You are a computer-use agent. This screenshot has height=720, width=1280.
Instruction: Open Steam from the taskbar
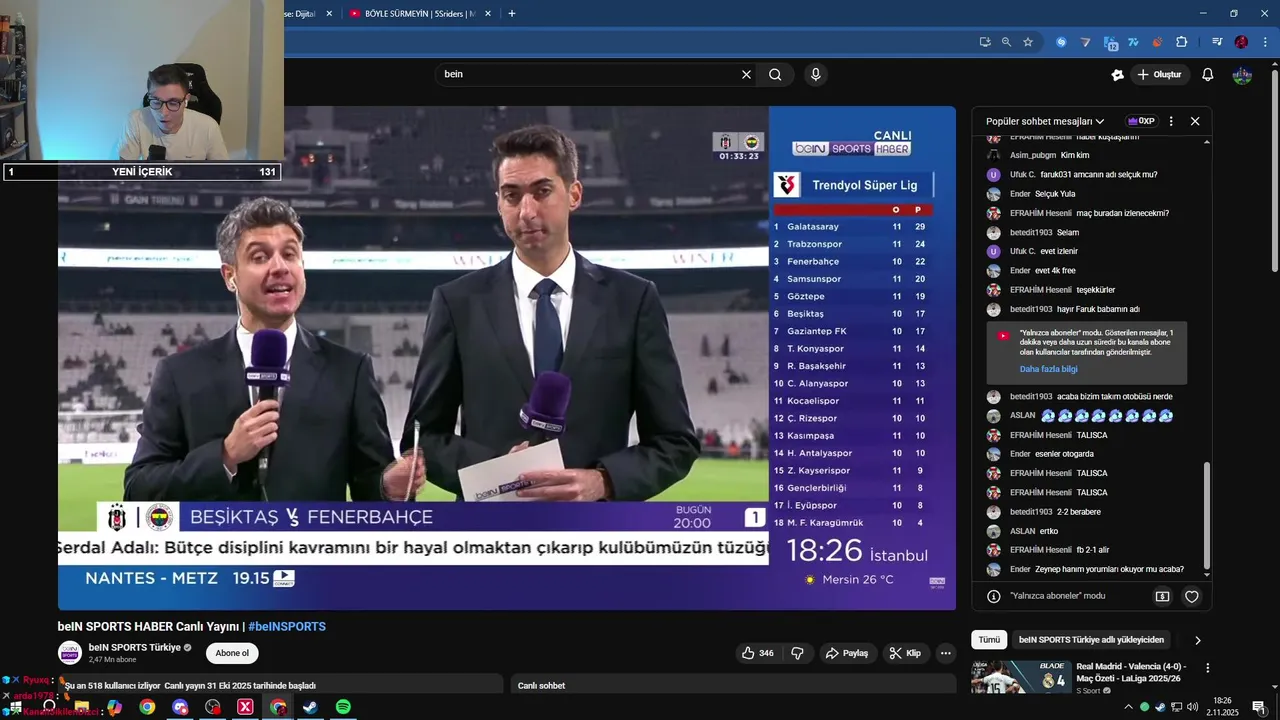311,707
